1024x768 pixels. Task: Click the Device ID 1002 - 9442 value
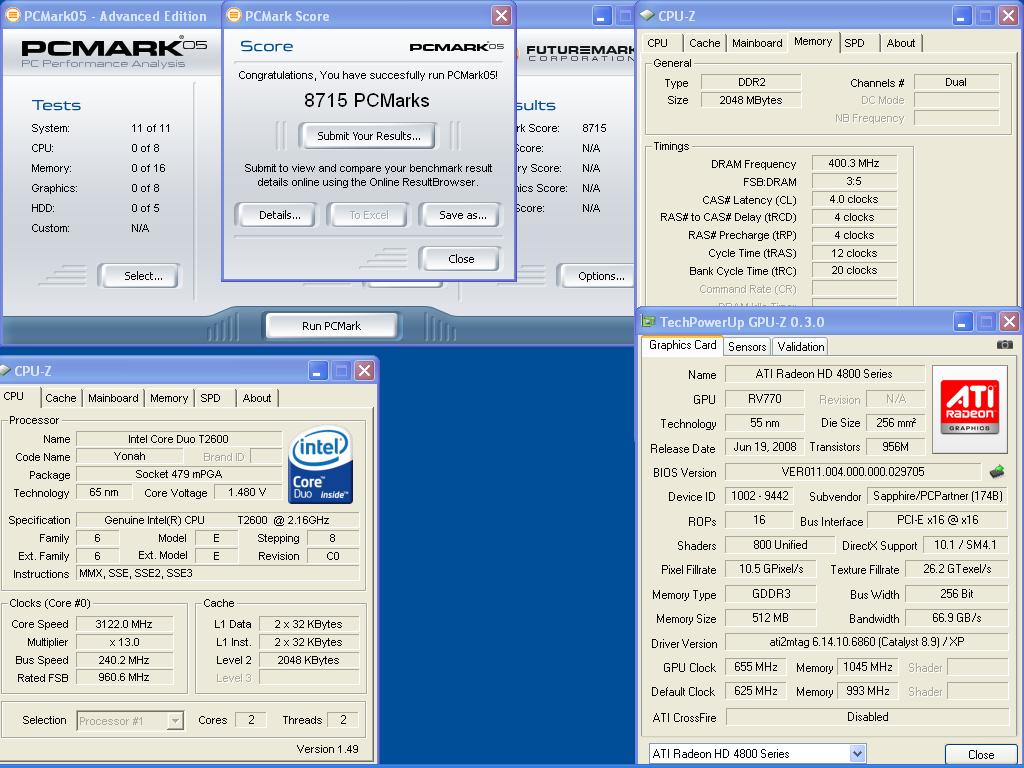click(760, 496)
